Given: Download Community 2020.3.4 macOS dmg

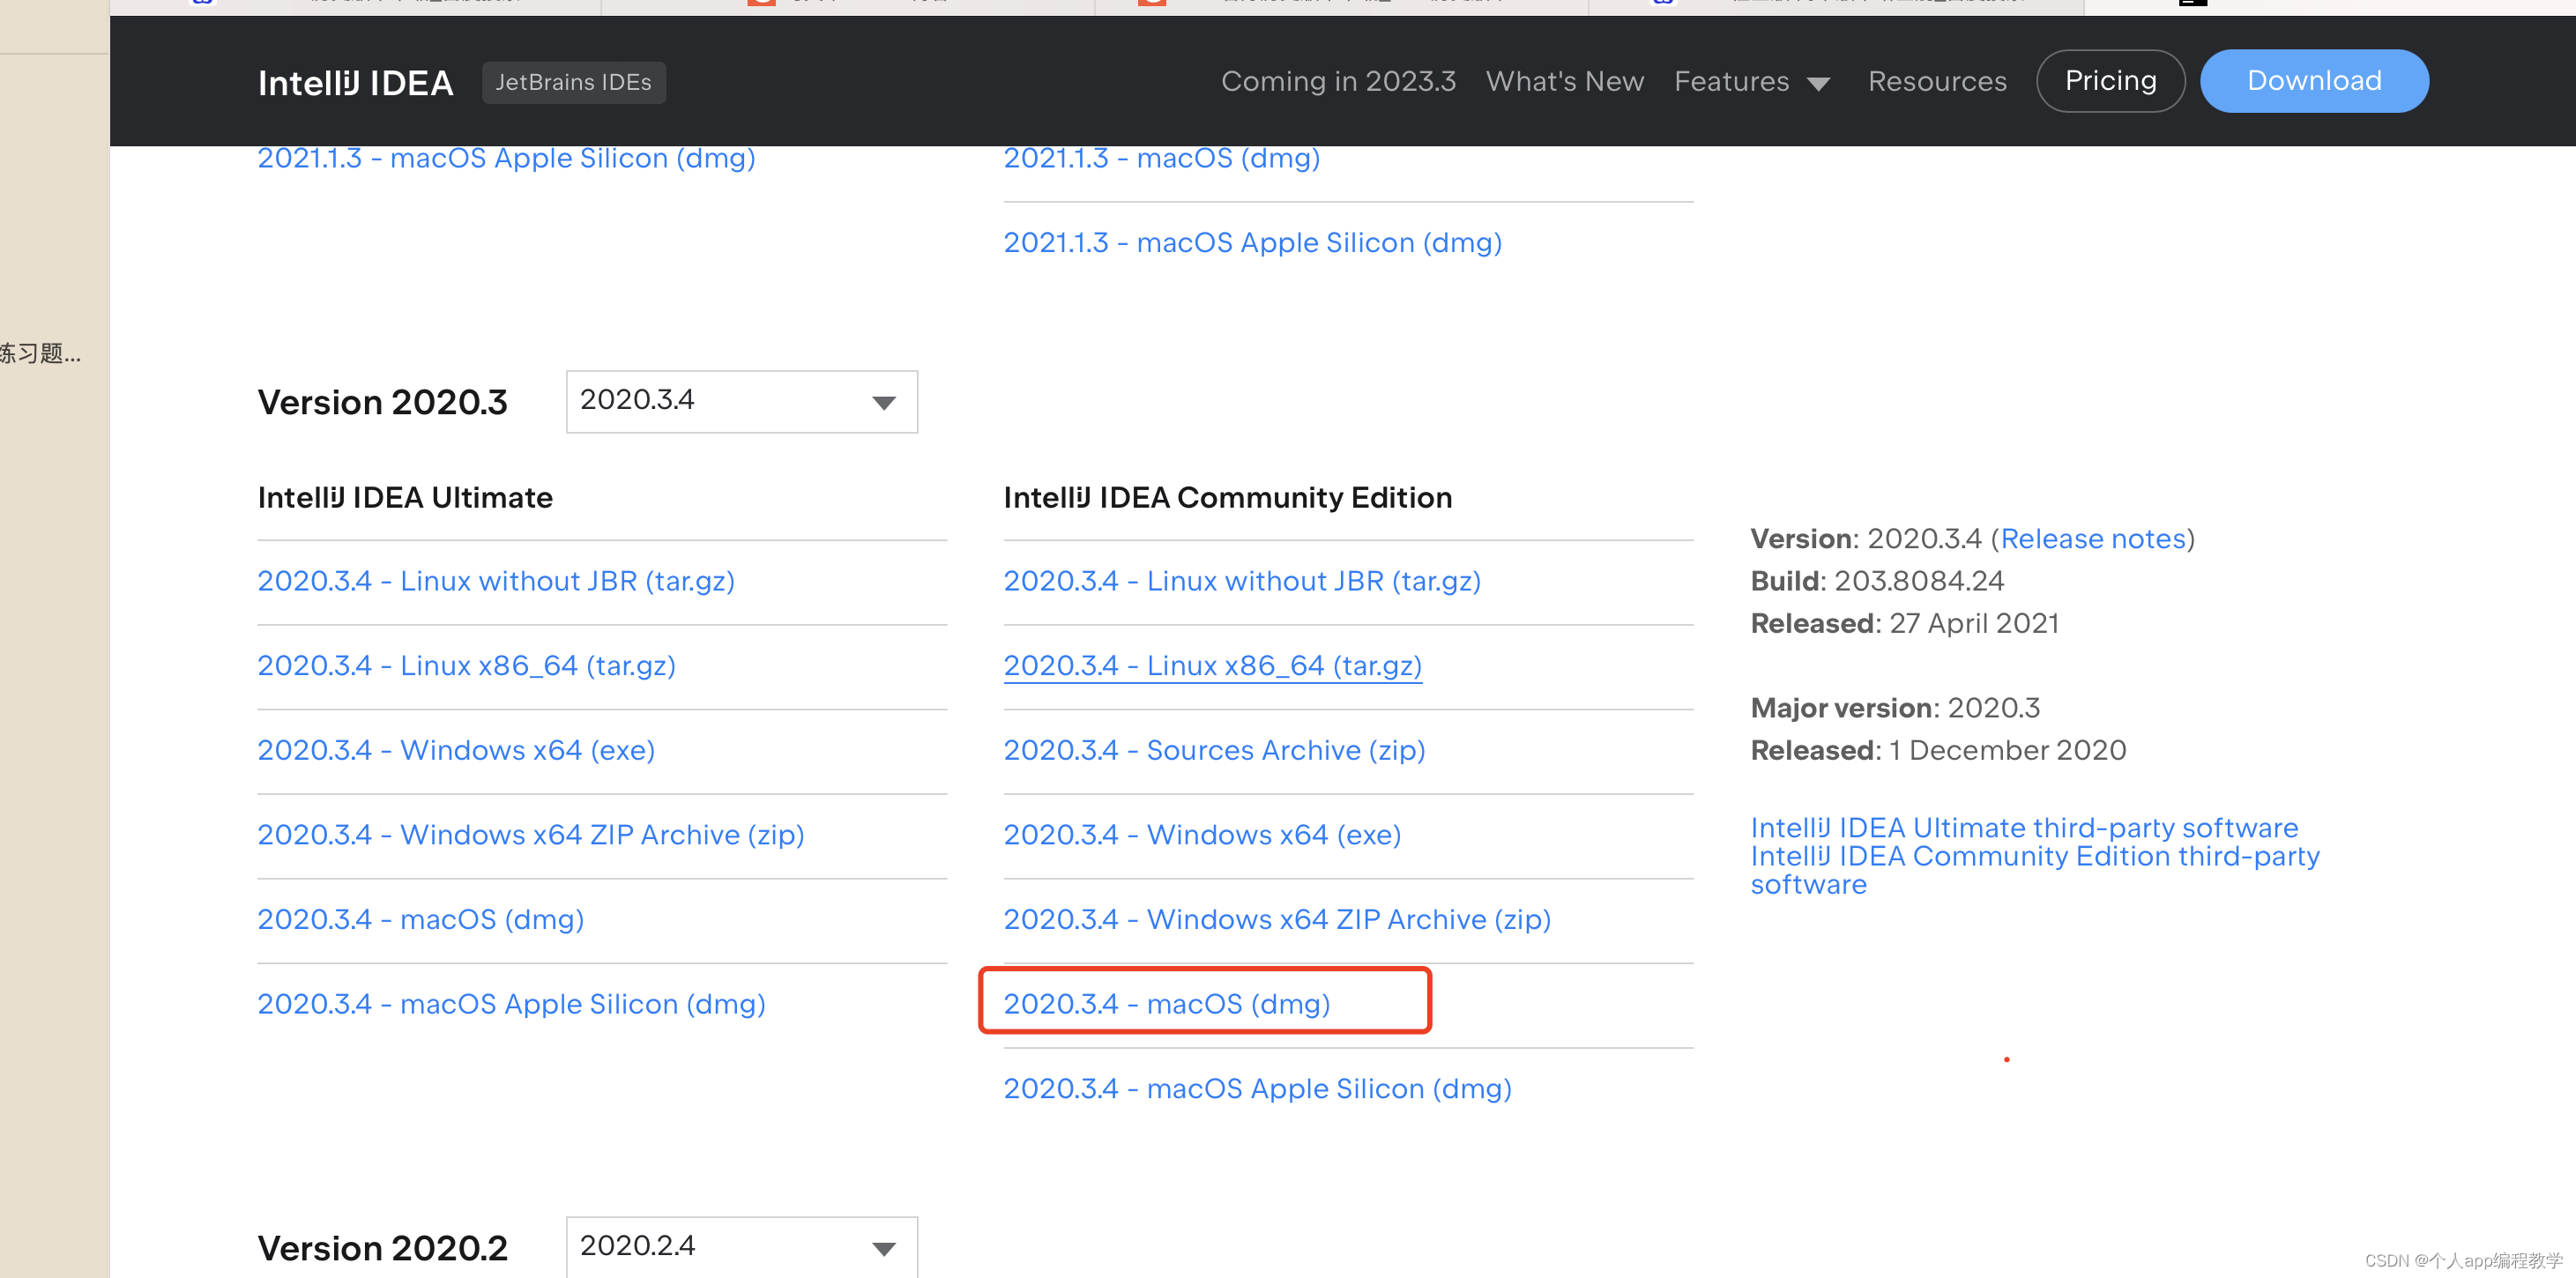Looking at the screenshot, I should pyautogui.click(x=1166, y=1003).
